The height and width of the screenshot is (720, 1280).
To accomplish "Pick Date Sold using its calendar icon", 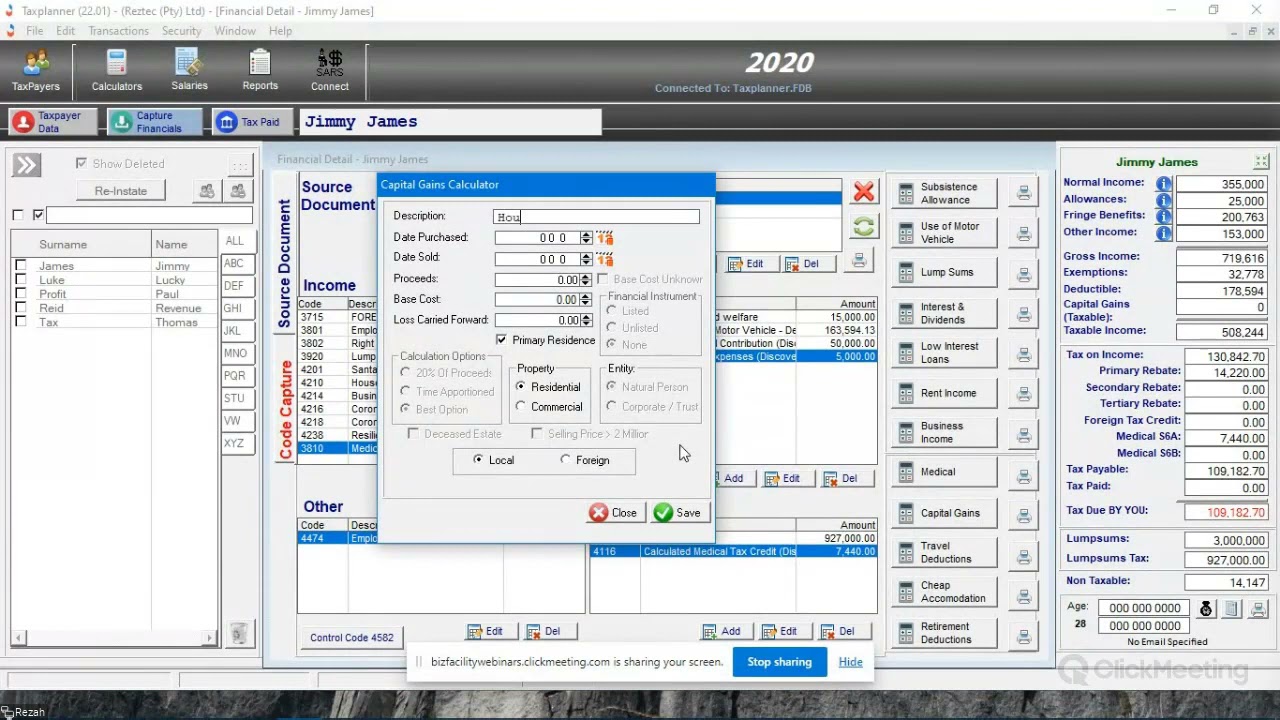I will tap(605, 259).
